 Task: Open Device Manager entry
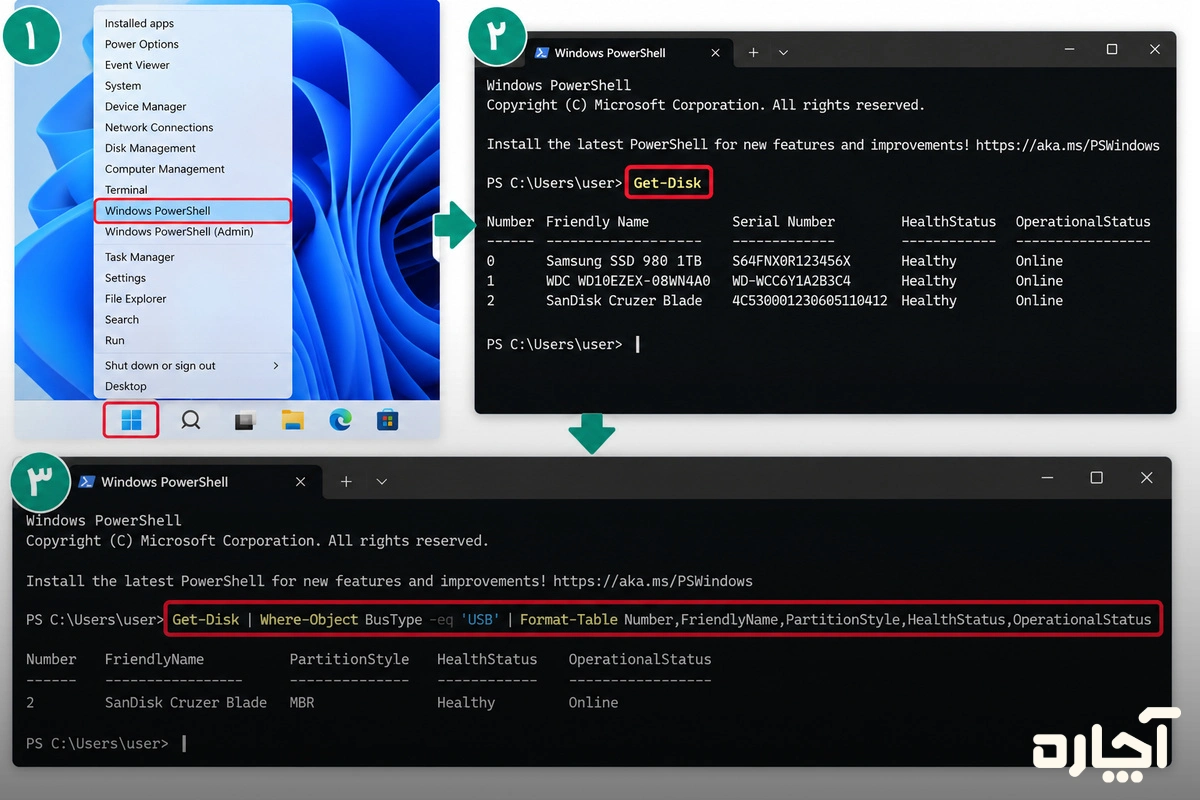(x=146, y=107)
